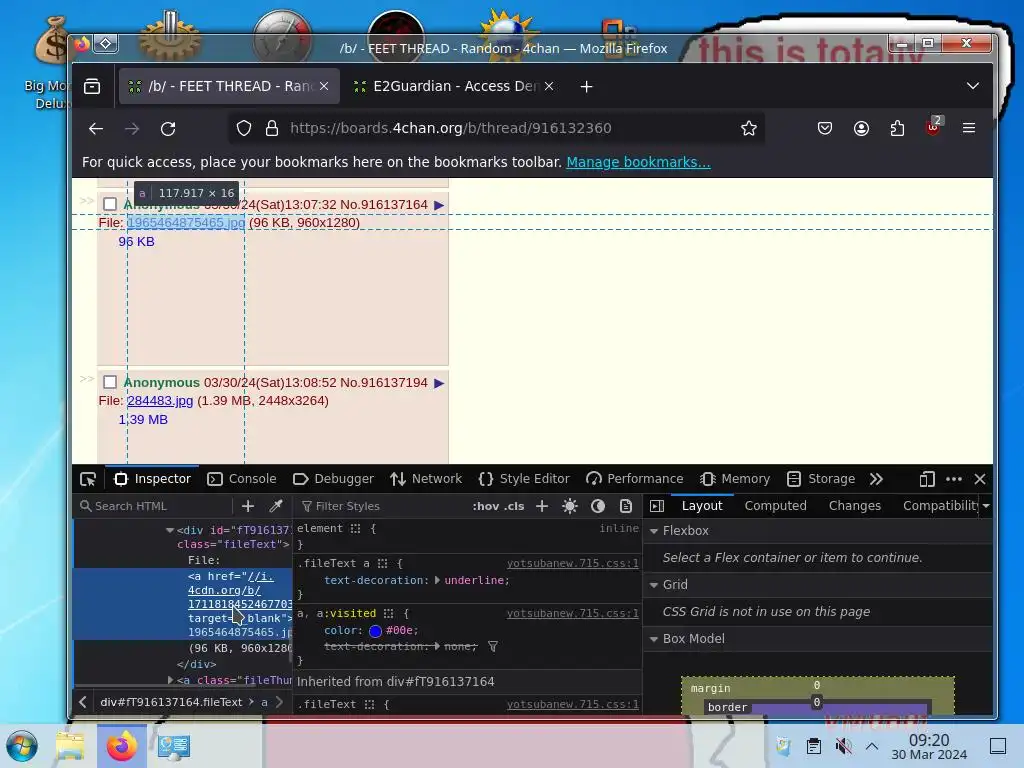Open first yotsubanew.715.css:1 source link
This screenshot has width=1024, height=768.
click(x=573, y=563)
